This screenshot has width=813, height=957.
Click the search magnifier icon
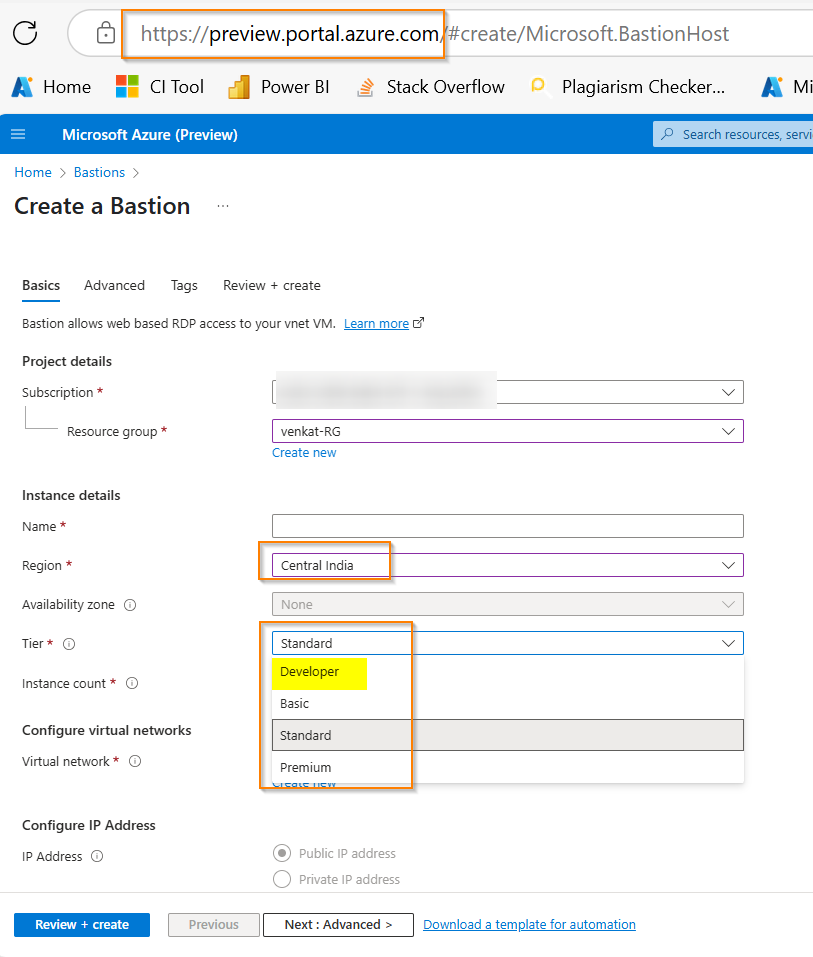668,134
